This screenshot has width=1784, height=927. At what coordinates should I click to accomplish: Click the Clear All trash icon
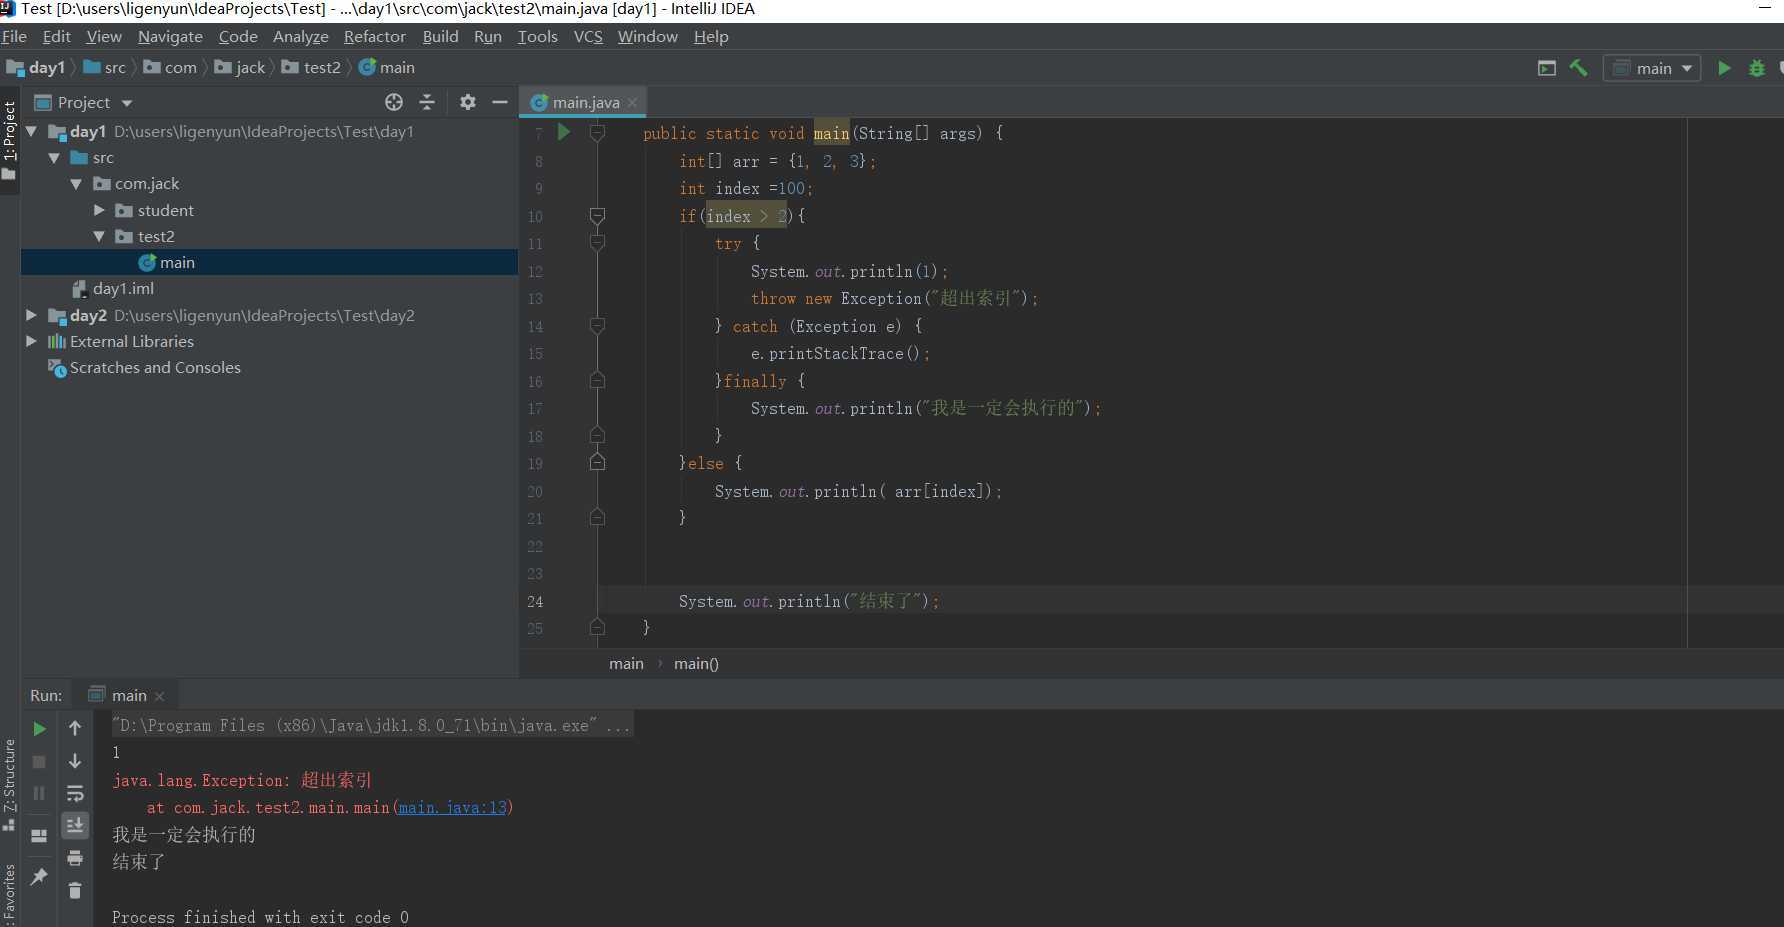75,890
